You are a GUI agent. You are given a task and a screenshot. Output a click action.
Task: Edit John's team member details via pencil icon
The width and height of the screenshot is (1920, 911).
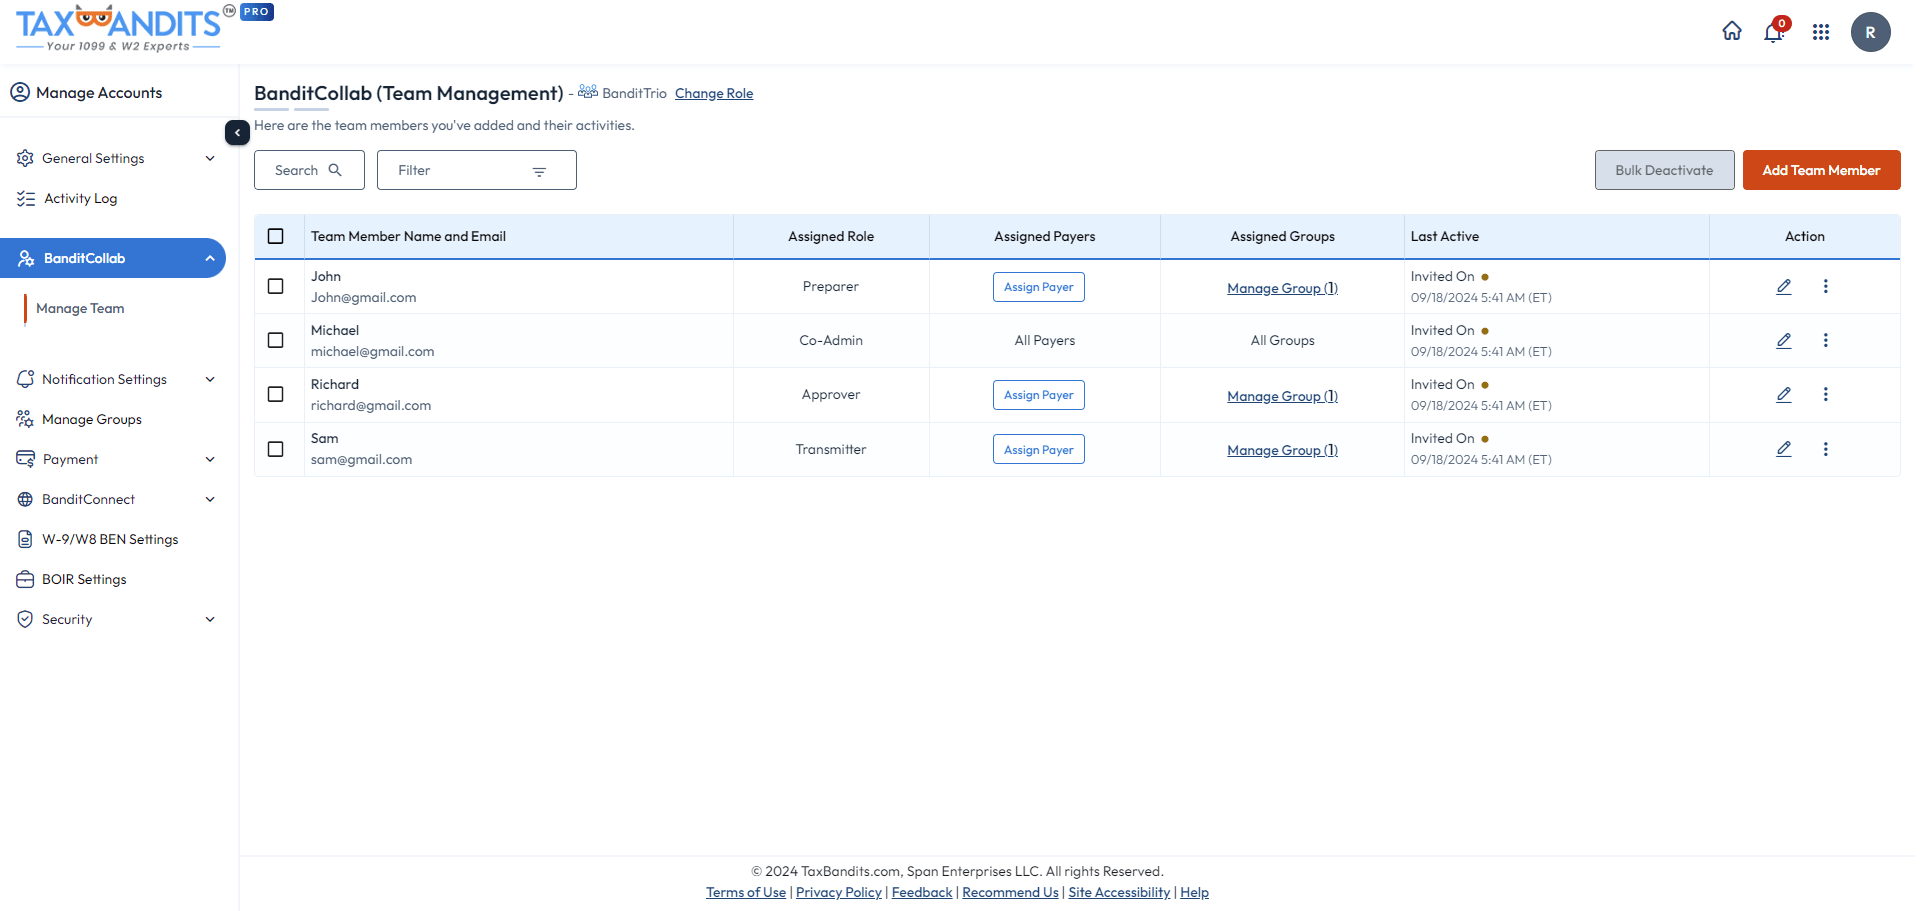[x=1784, y=286]
